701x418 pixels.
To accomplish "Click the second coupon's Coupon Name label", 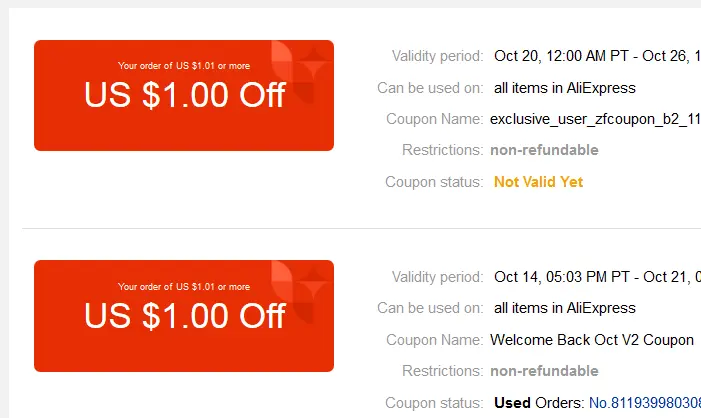I will [435, 340].
